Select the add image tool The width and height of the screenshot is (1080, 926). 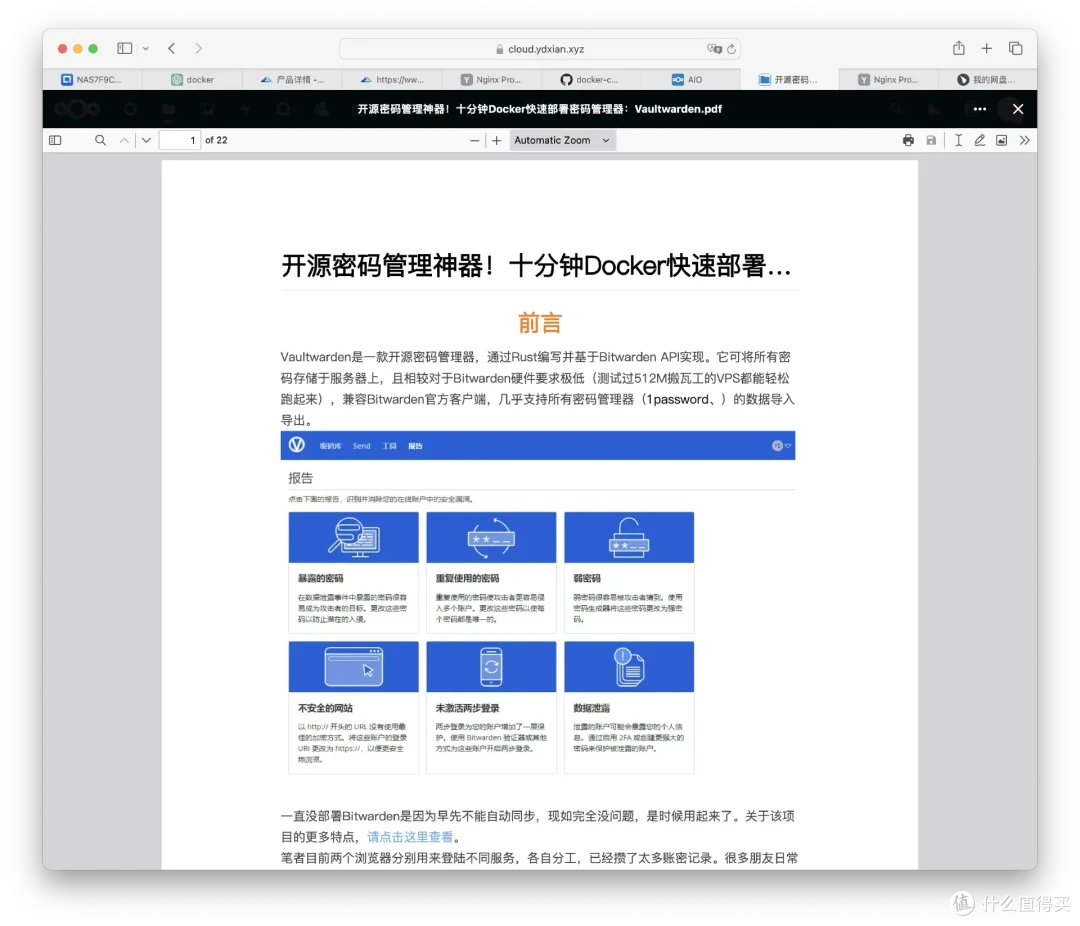pyautogui.click(x=1001, y=141)
